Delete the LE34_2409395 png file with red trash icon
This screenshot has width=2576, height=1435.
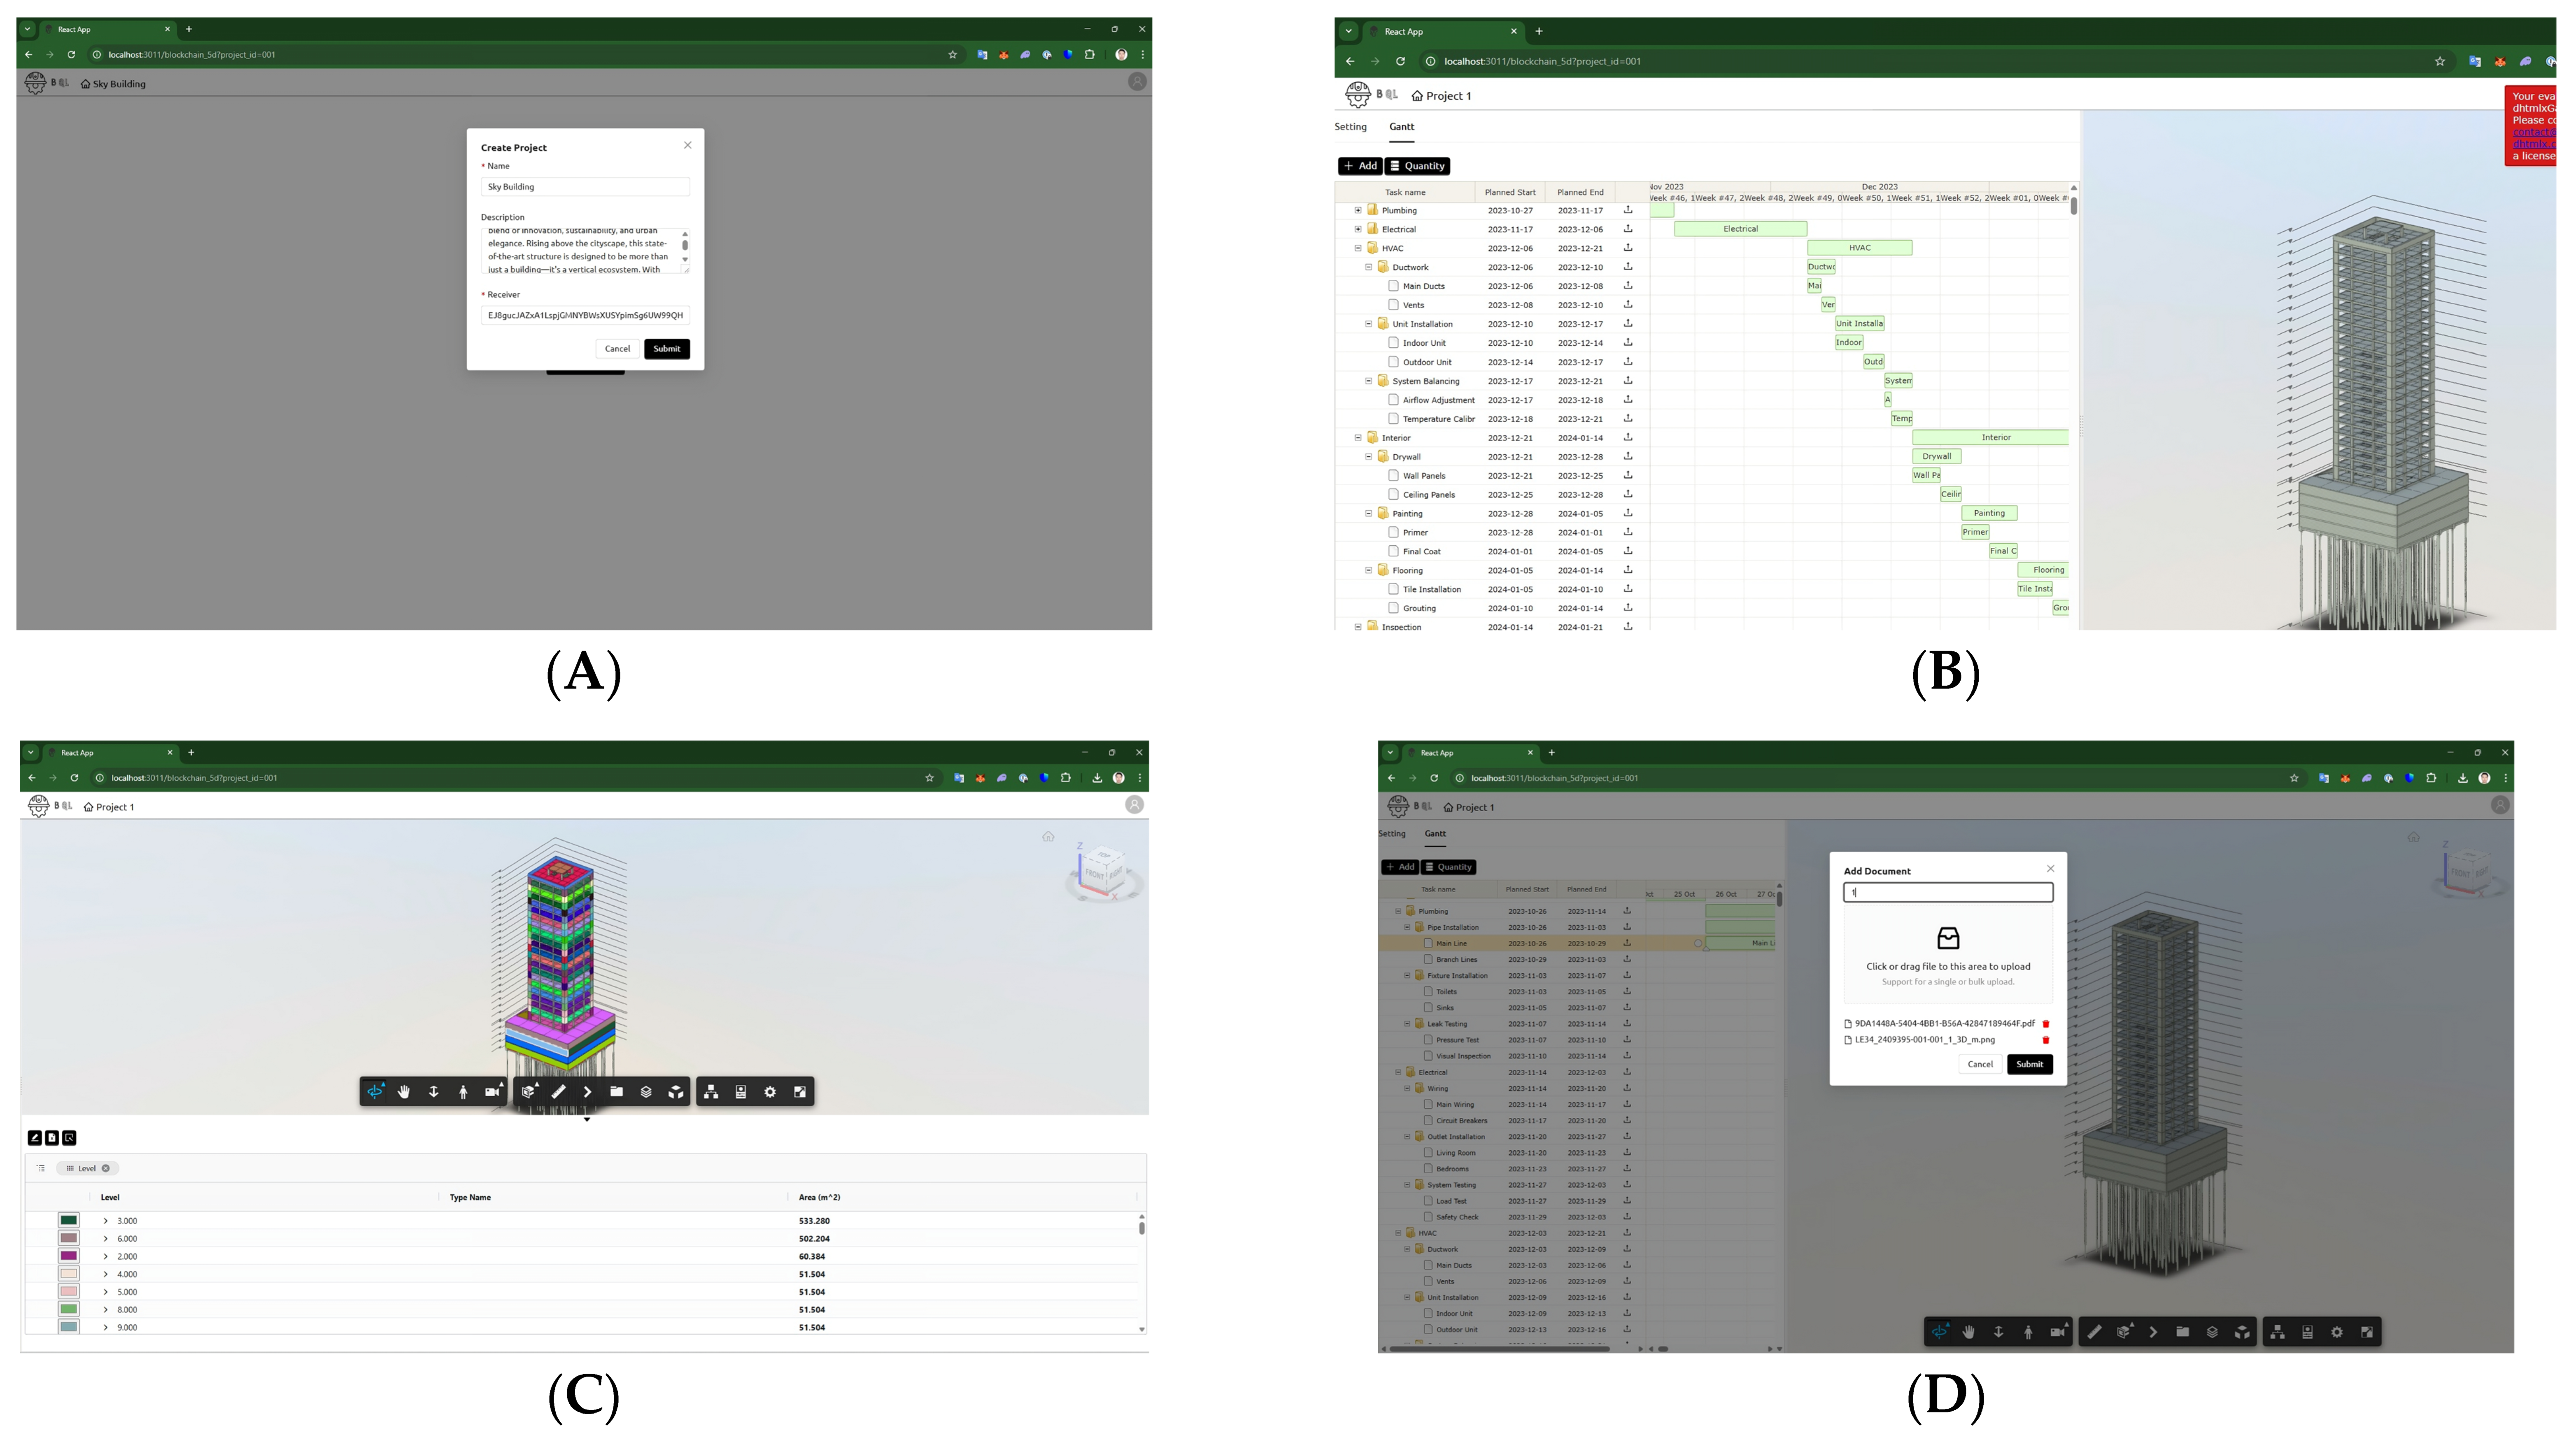point(2045,1040)
